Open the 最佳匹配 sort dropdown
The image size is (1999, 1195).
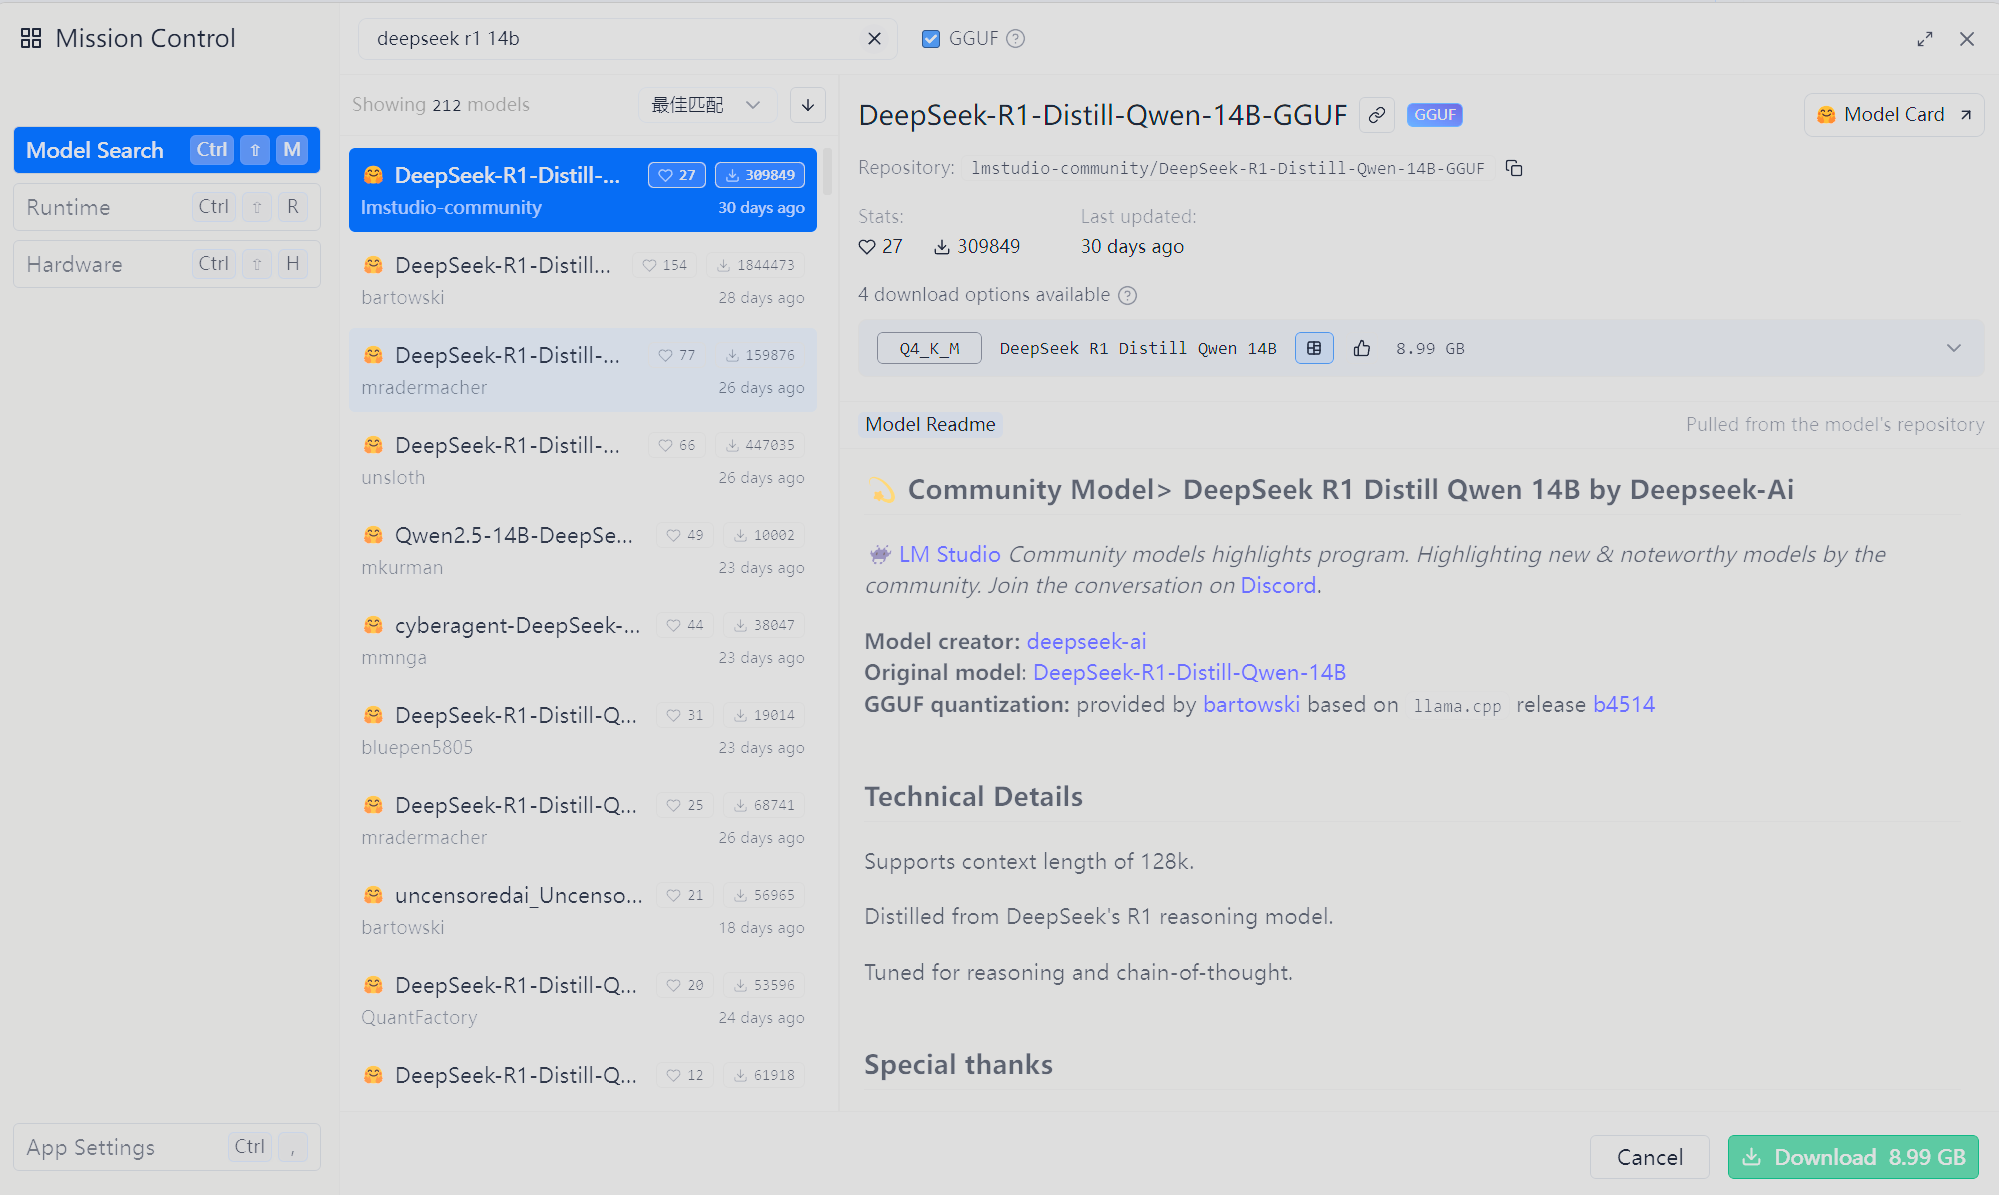pos(706,105)
